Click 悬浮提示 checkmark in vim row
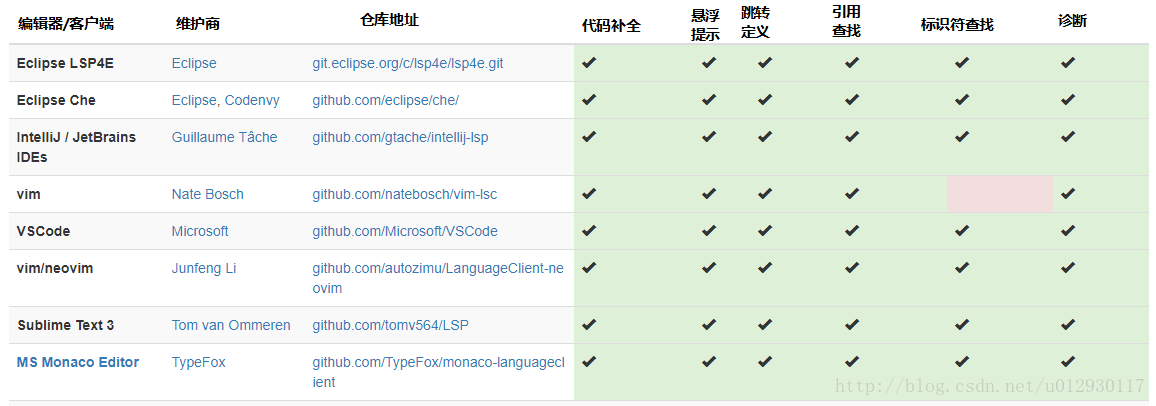Screen dimensions: 1156x406 click(x=708, y=194)
